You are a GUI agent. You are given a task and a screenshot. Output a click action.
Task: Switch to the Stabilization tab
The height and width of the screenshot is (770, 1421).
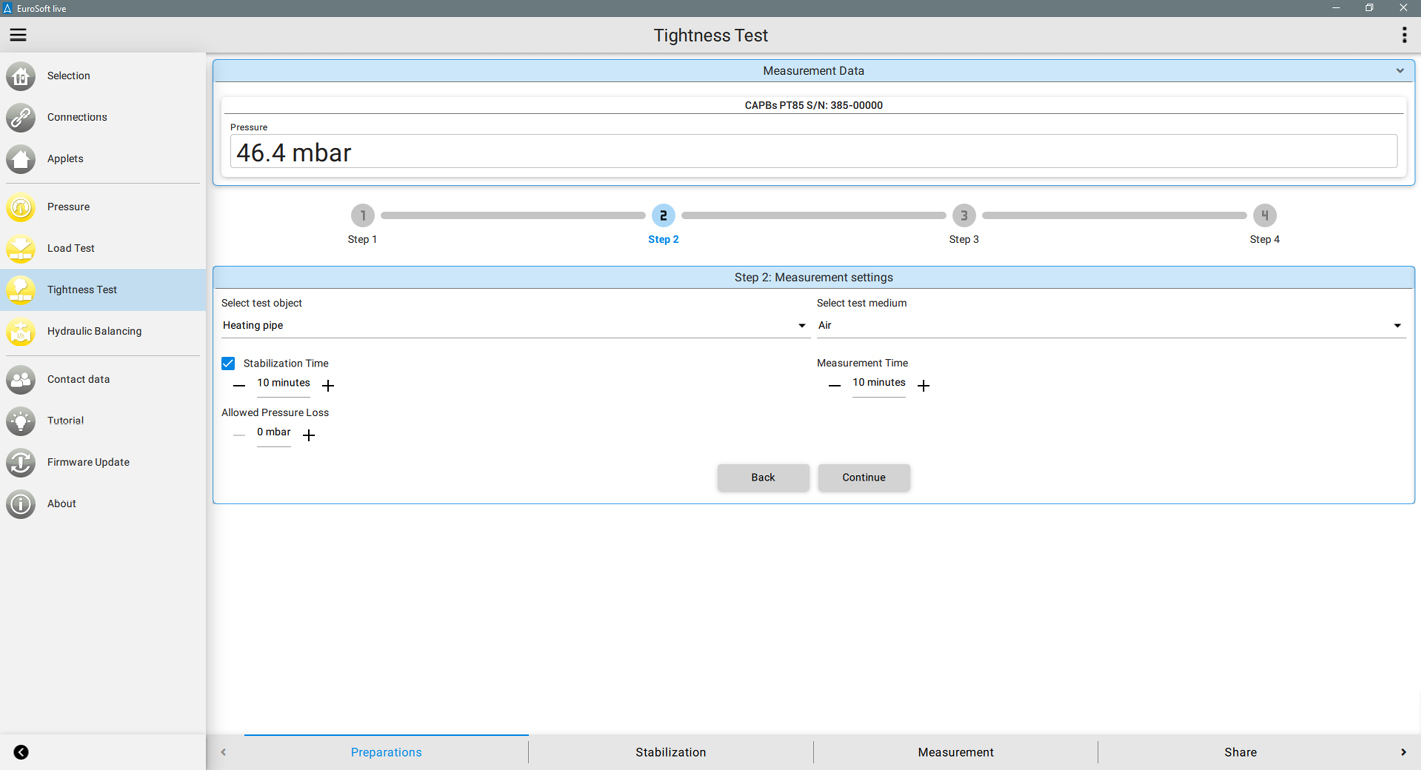[x=670, y=752]
